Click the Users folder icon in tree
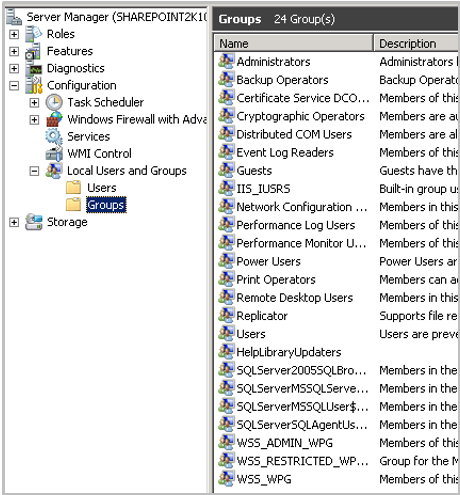Screen dimensions: 460x495 (73, 188)
